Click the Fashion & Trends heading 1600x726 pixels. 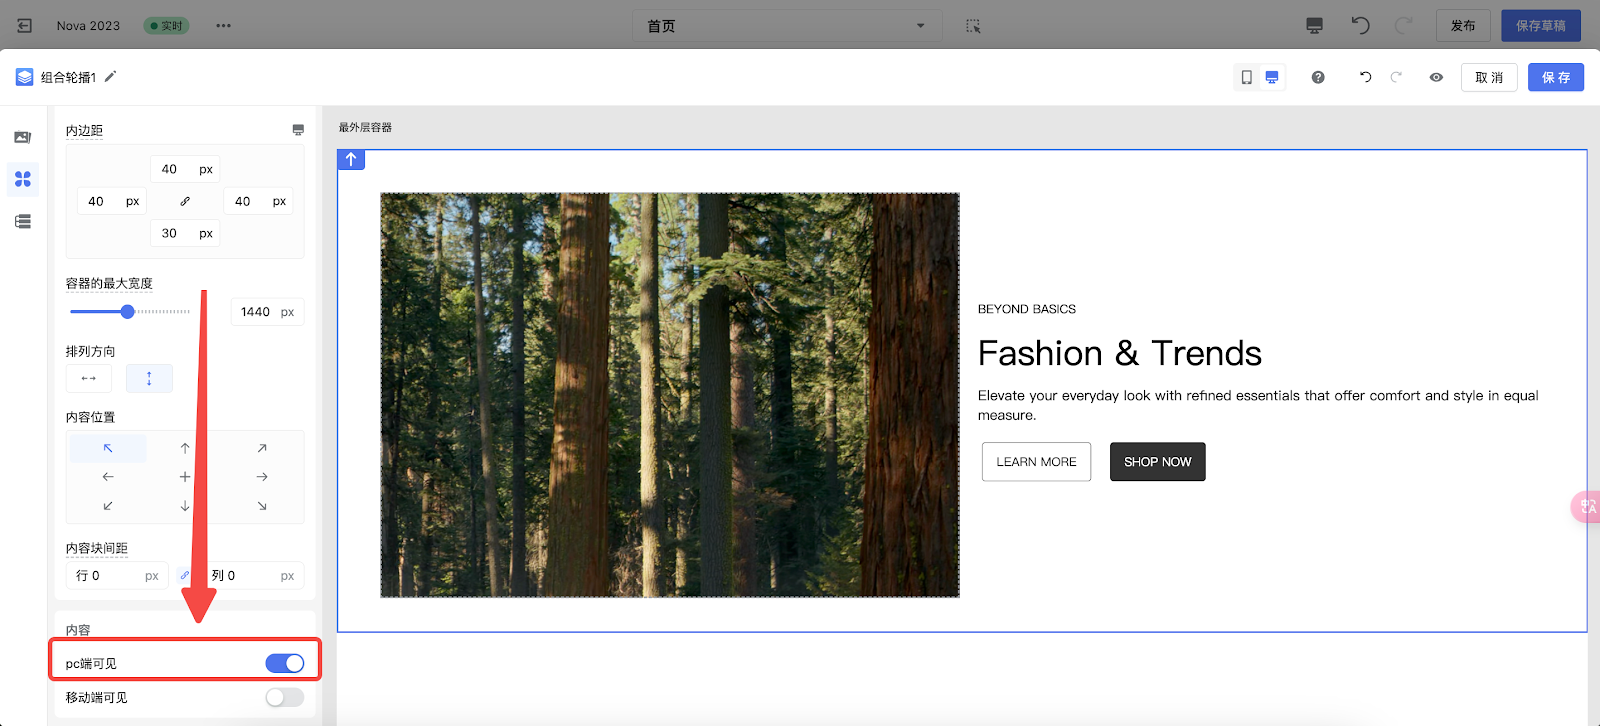pyautogui.click(x=1120, y=353)
